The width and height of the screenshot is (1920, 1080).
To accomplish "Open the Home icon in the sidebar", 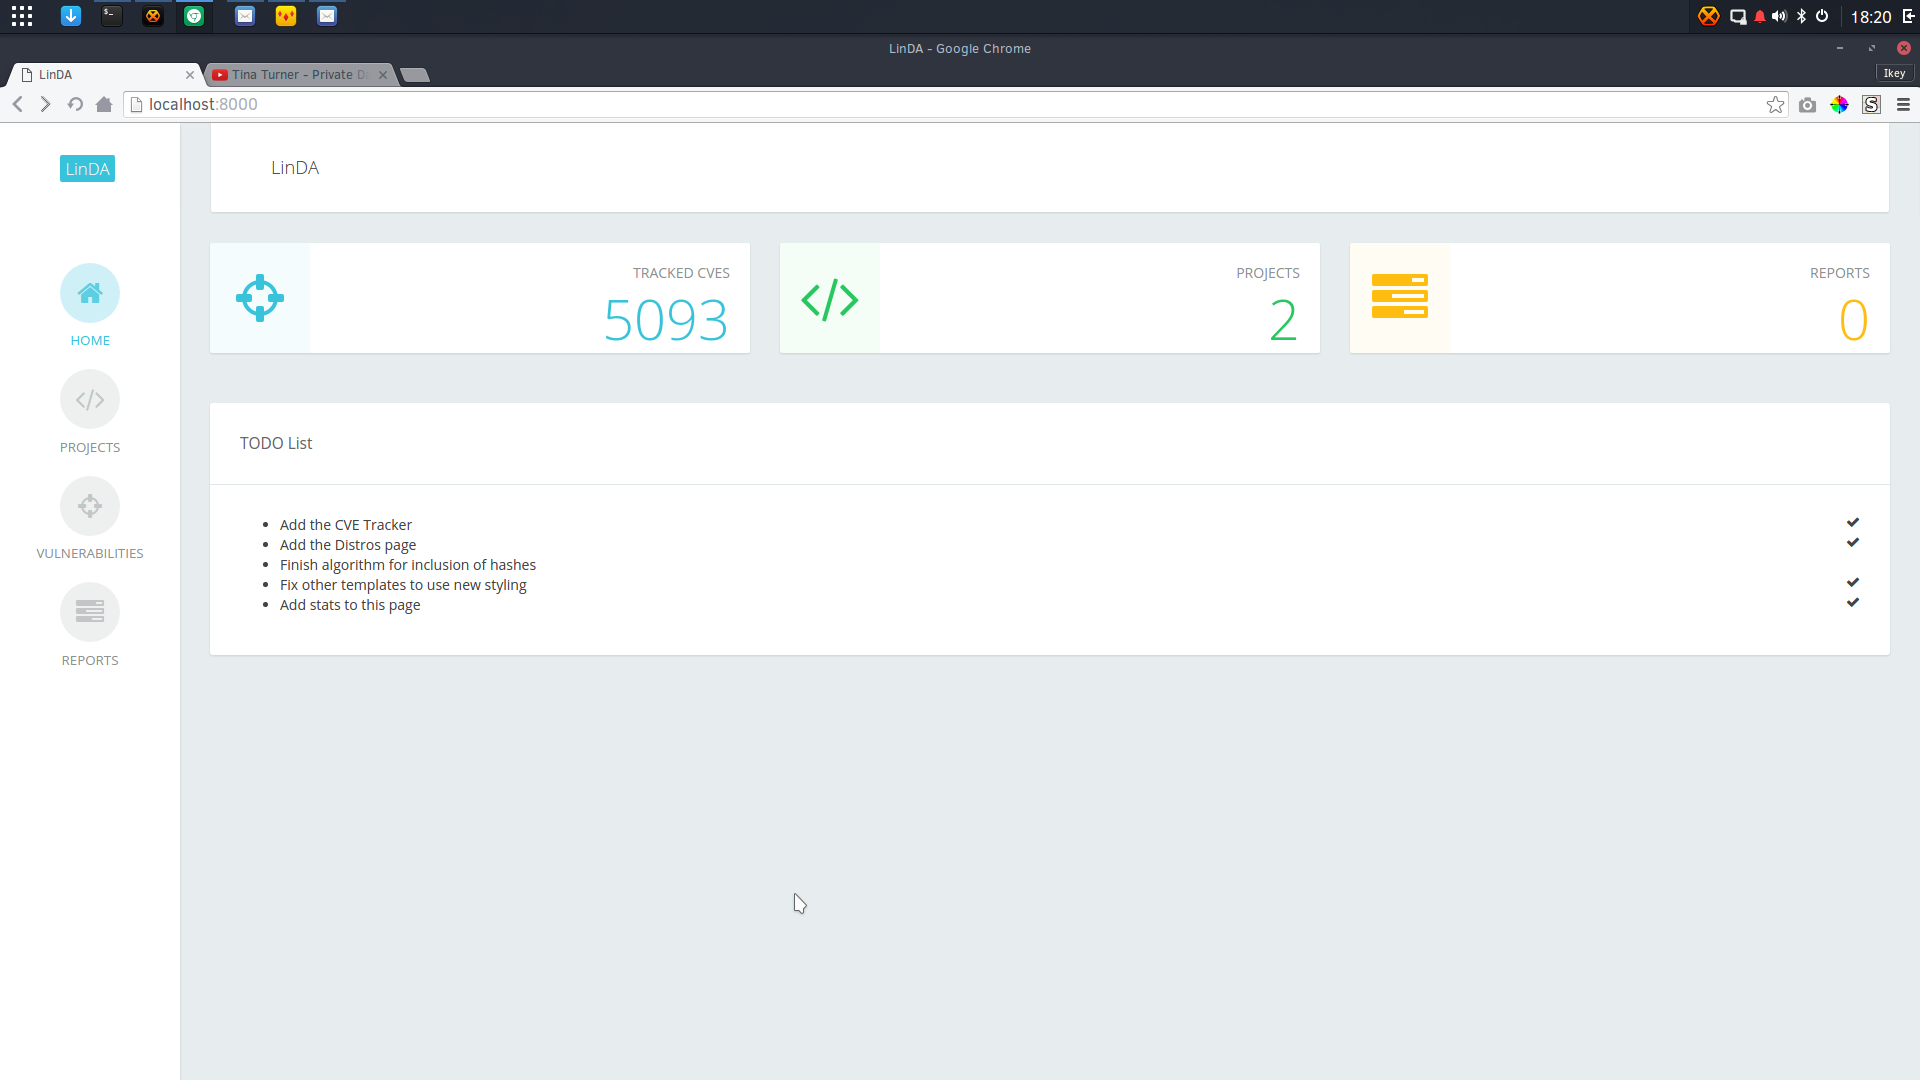I will [x=90, y=293].
